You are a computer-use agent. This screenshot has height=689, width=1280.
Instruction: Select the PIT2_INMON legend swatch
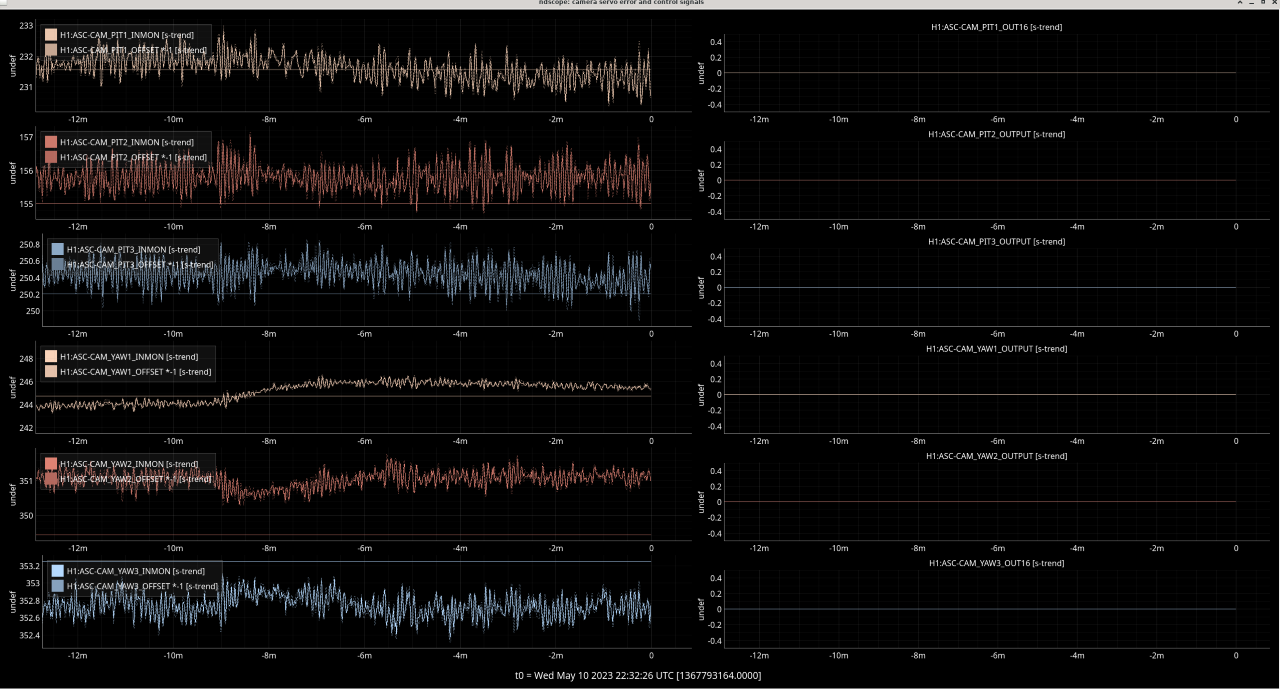pyautogui.click(x=51, y=142)
